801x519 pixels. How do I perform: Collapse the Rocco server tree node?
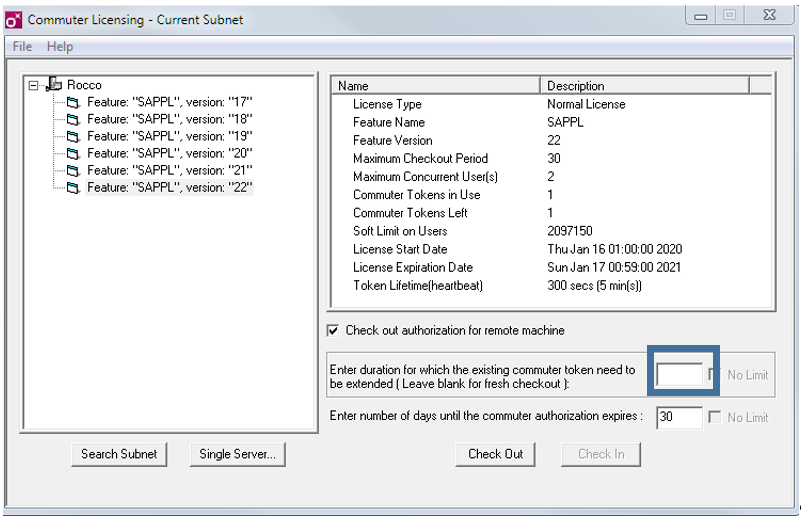click(x=34, y=85)
